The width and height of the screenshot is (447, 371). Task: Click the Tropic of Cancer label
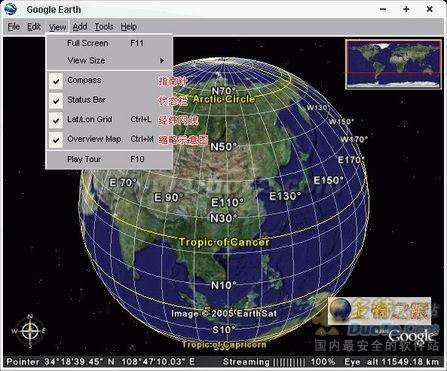(224, 242)
